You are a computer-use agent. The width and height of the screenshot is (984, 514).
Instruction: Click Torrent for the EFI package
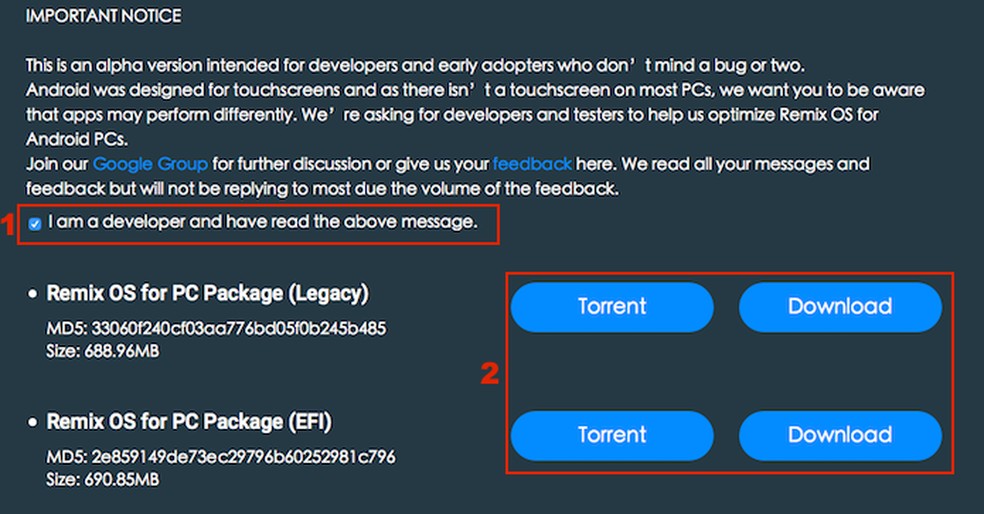pyautogui.click(x=612, y=435)
